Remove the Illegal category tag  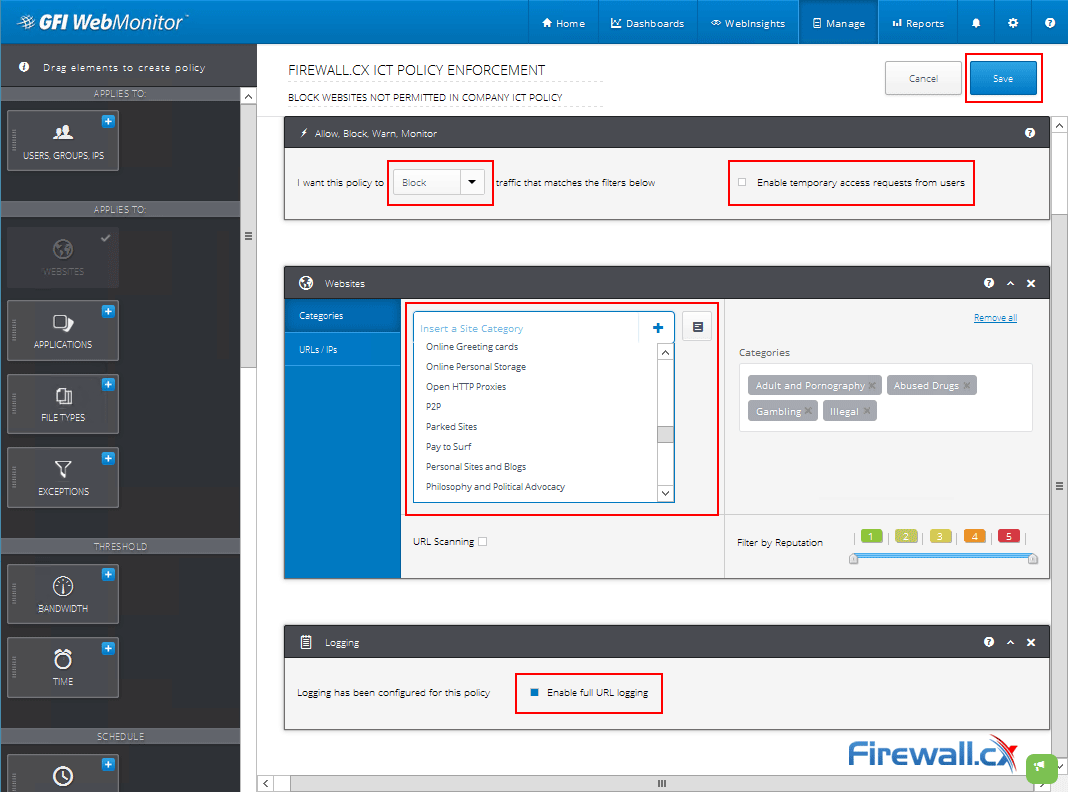[x=866, y=411]
